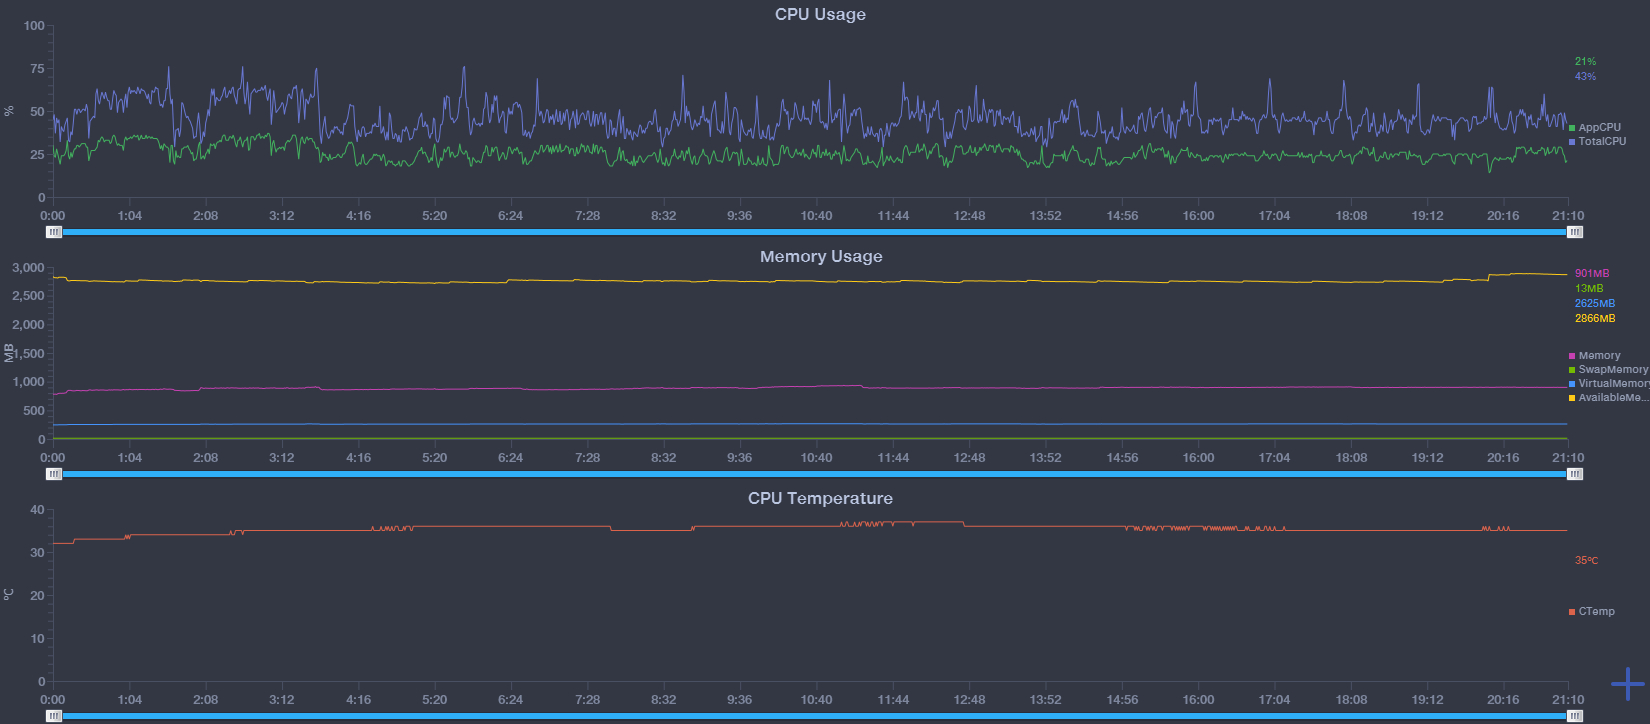Click Memory Usage left zoom slider handle

(x=54, y=474)
